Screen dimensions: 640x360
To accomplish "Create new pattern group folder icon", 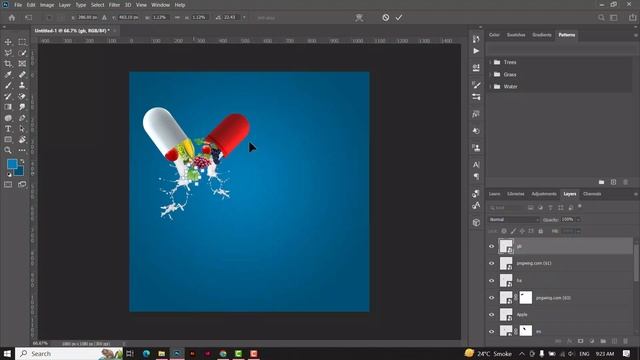I will (601, 182).
